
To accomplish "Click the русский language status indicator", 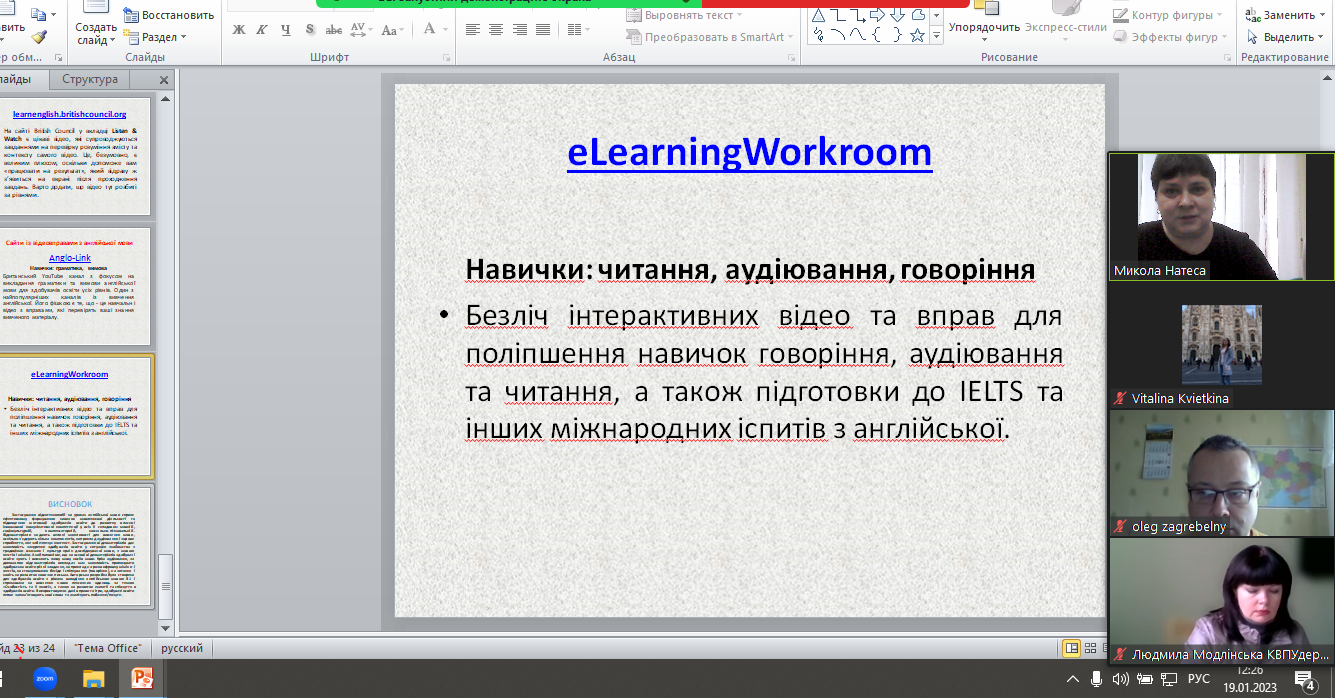I will 182,648.
